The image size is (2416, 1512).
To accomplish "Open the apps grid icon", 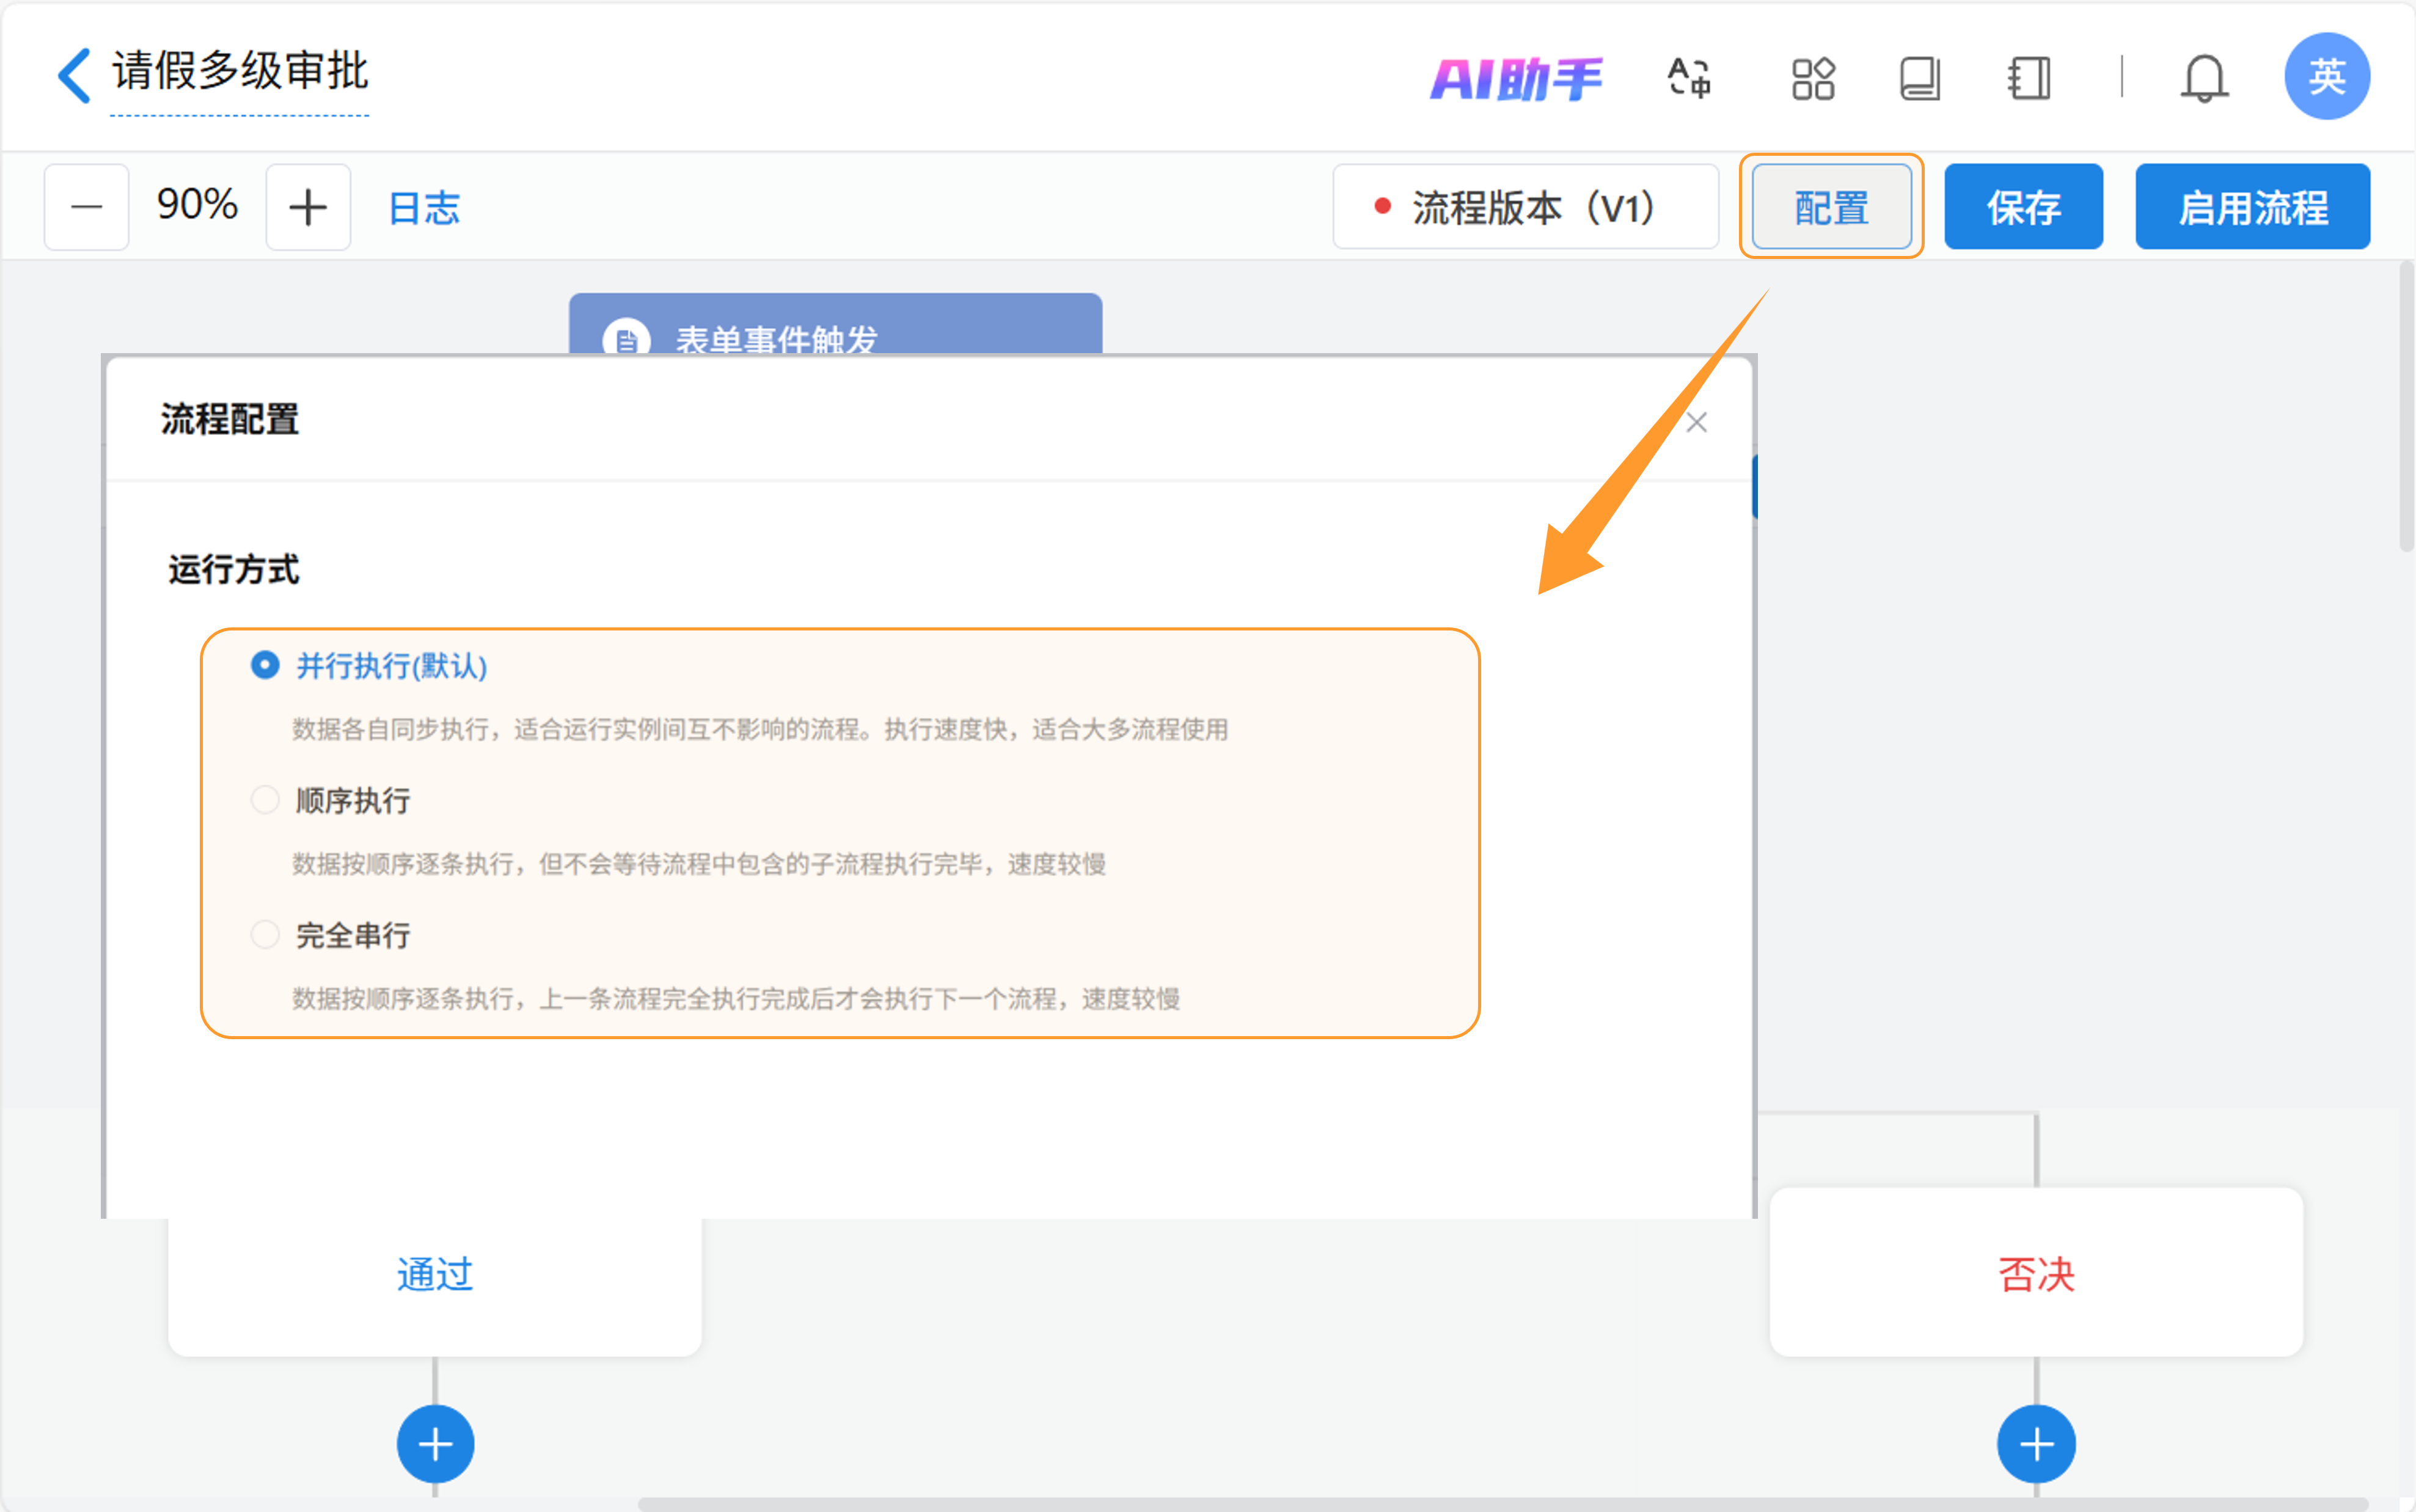I will click(1812, 78).
